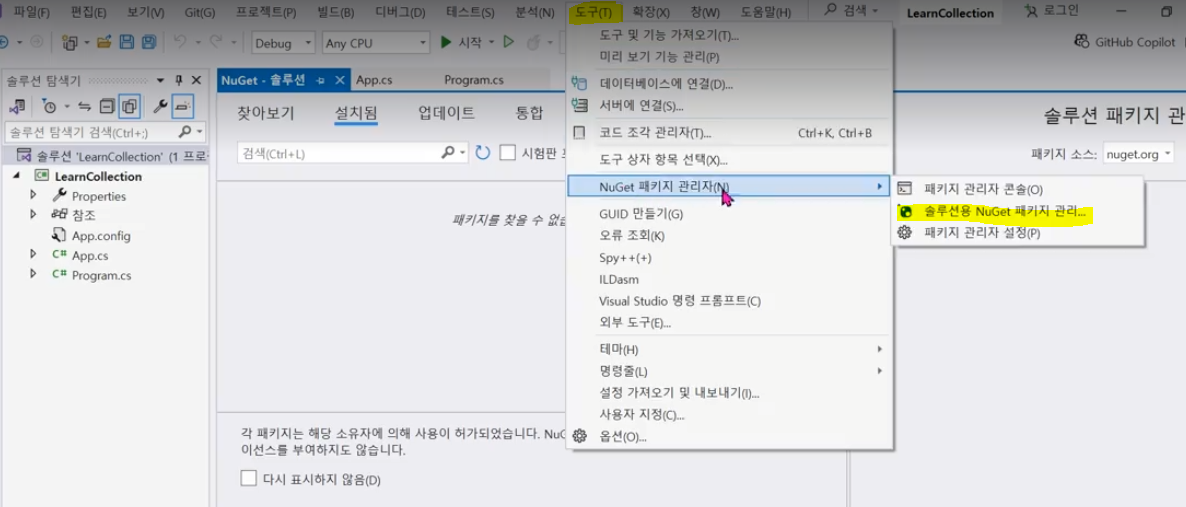Image resolution: width=1186 pixels, height=507 pixels.
Task: Open Solution Explorer window options dropdown arrow
Action: [160, 80]
